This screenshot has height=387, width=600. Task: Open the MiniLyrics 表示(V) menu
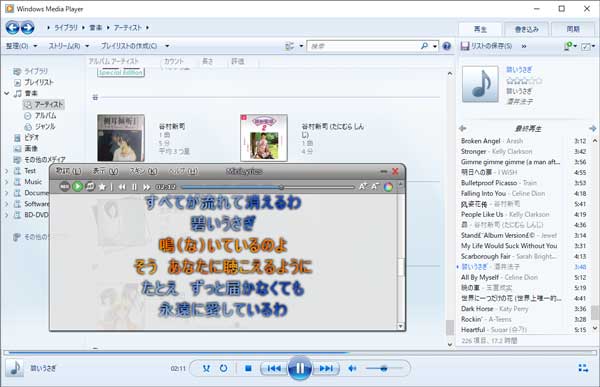pyautogui.click(x=105, y=171)
